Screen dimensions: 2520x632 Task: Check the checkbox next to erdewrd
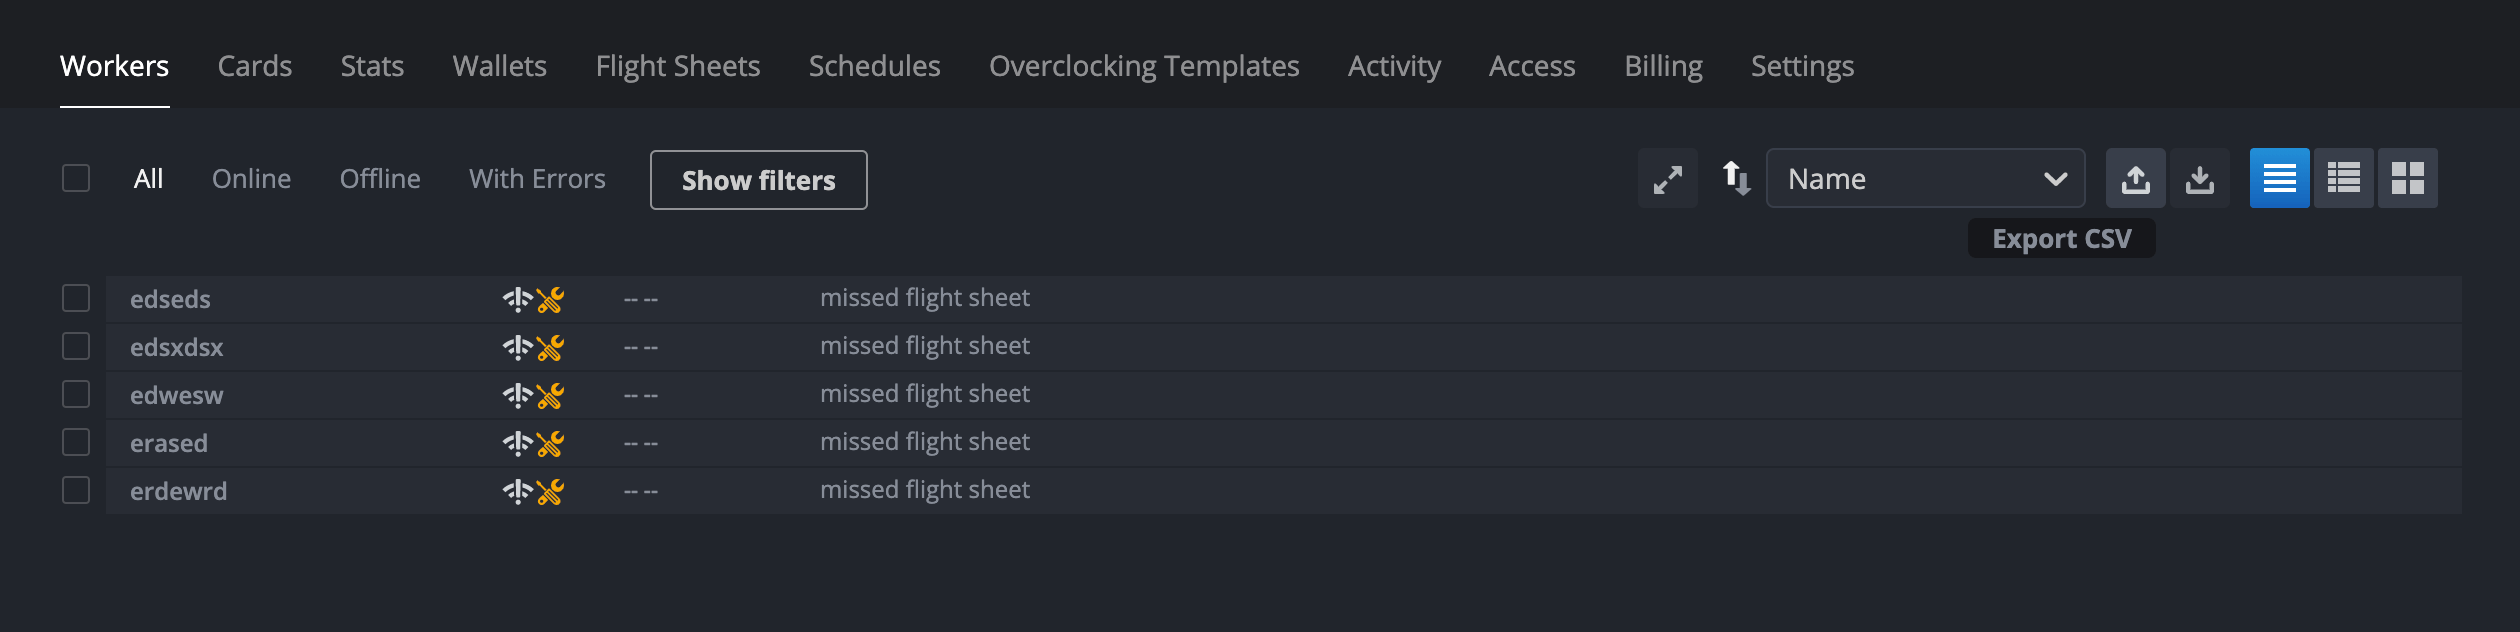tap(75, 489)
